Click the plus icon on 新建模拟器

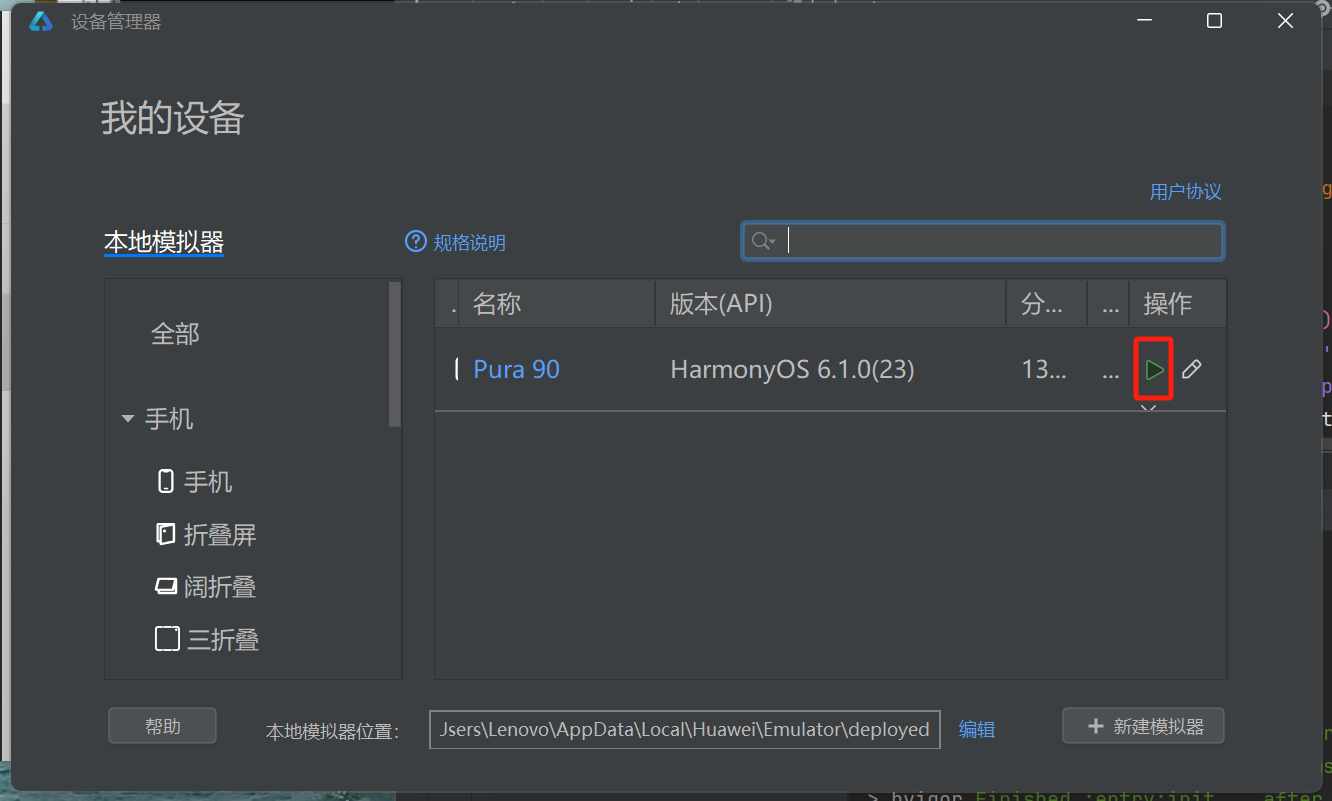coord(1095,726)
